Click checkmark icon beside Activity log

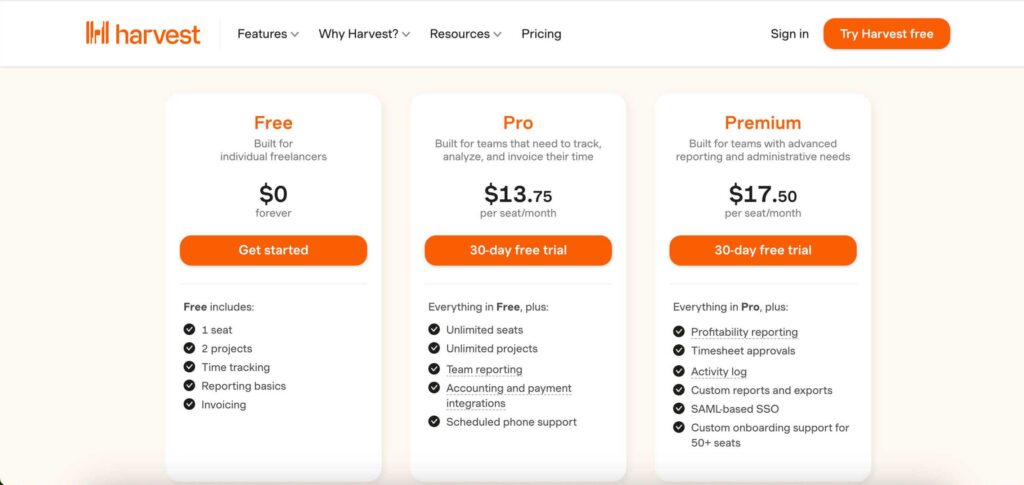click(679, 372)
